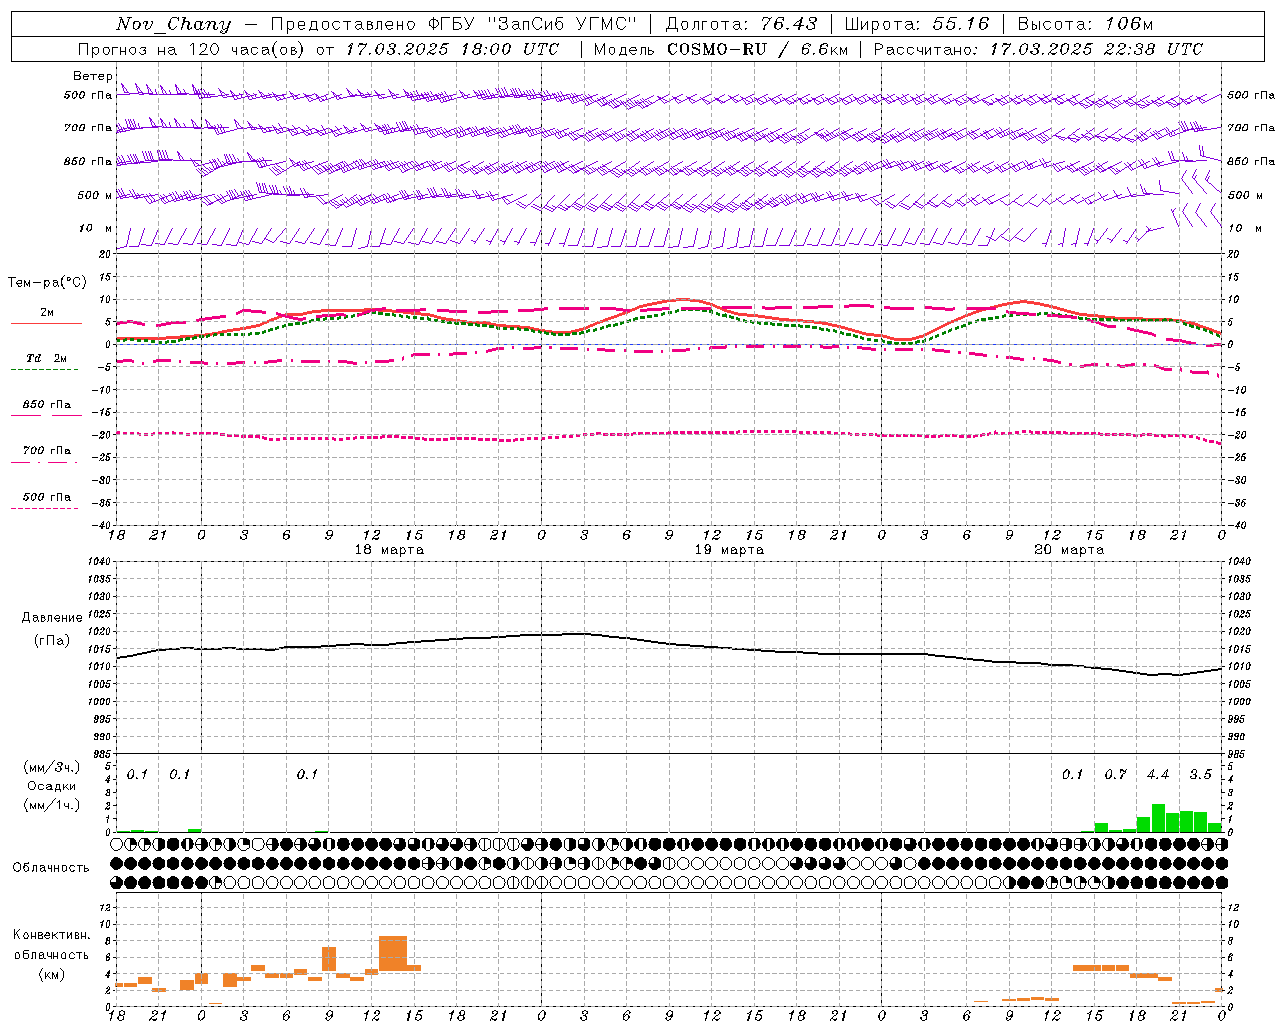Click the Тем-ра(°C) panel label

47,283
